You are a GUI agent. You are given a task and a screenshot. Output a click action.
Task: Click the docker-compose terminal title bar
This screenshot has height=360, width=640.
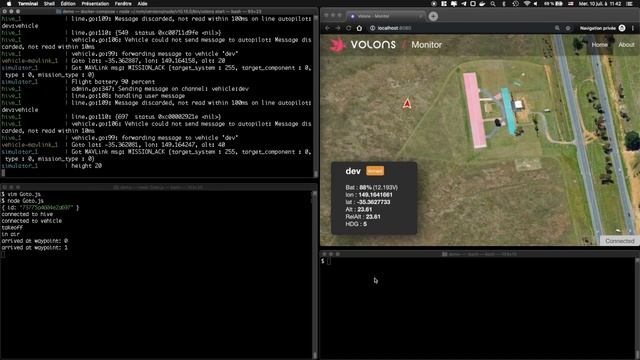click(x=159, y=11)
